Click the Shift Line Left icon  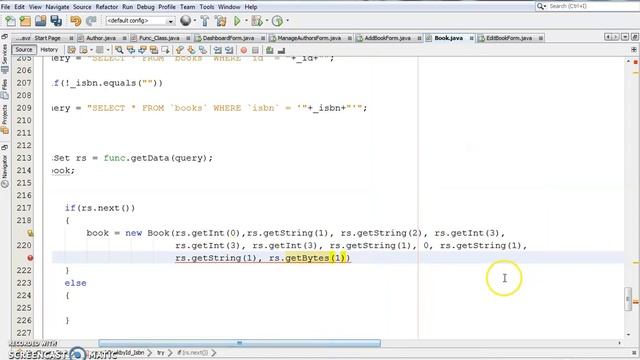coord(218,50)
